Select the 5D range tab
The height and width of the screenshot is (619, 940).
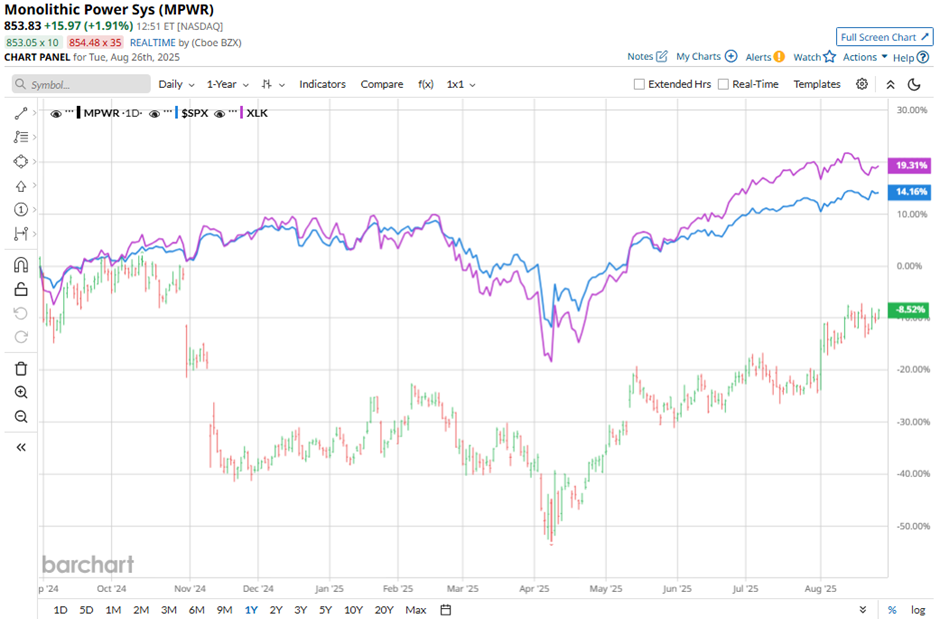86,609
